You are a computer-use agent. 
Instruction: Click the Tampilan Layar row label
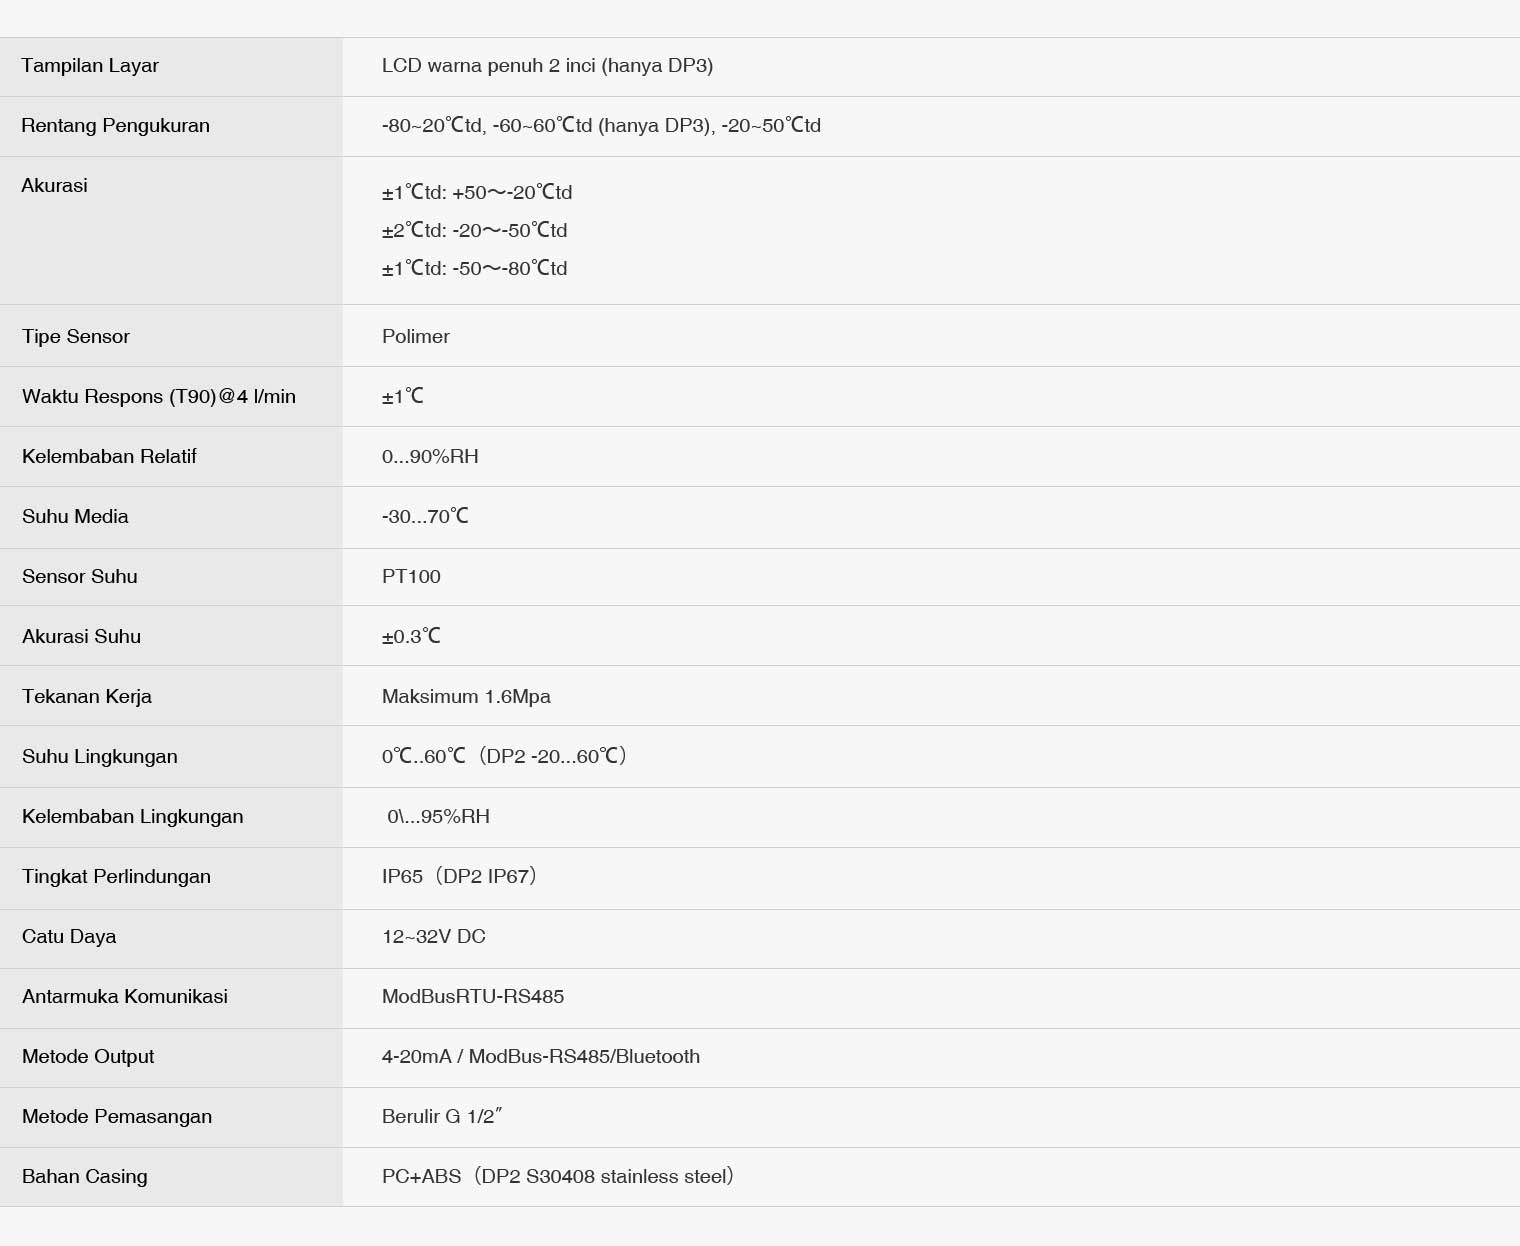click(90, 66)
